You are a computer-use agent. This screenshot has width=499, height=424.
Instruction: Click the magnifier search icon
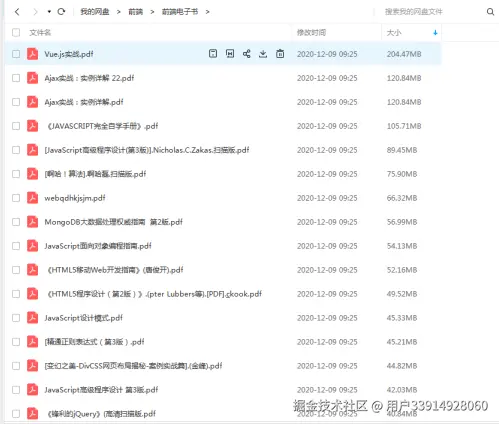[490, 12]
